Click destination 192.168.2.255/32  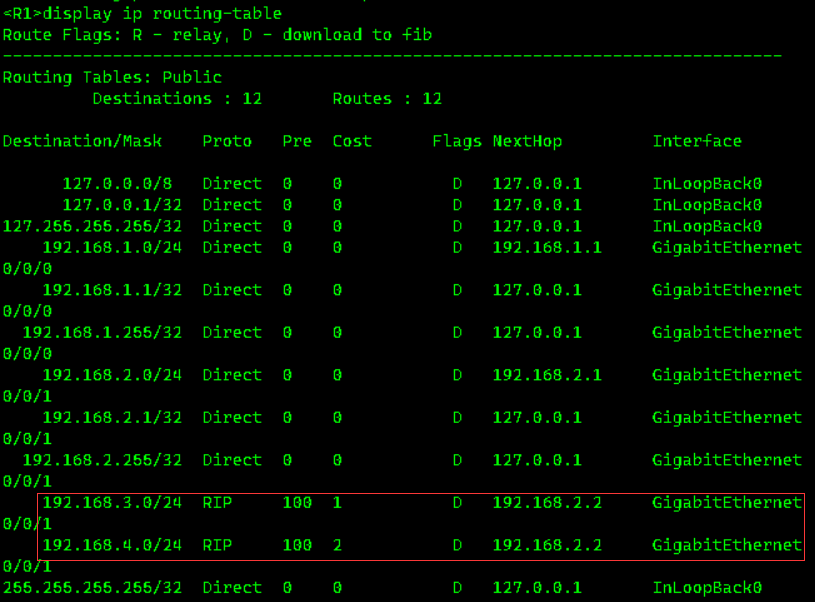pyautogui.click(x=102, y=460)
